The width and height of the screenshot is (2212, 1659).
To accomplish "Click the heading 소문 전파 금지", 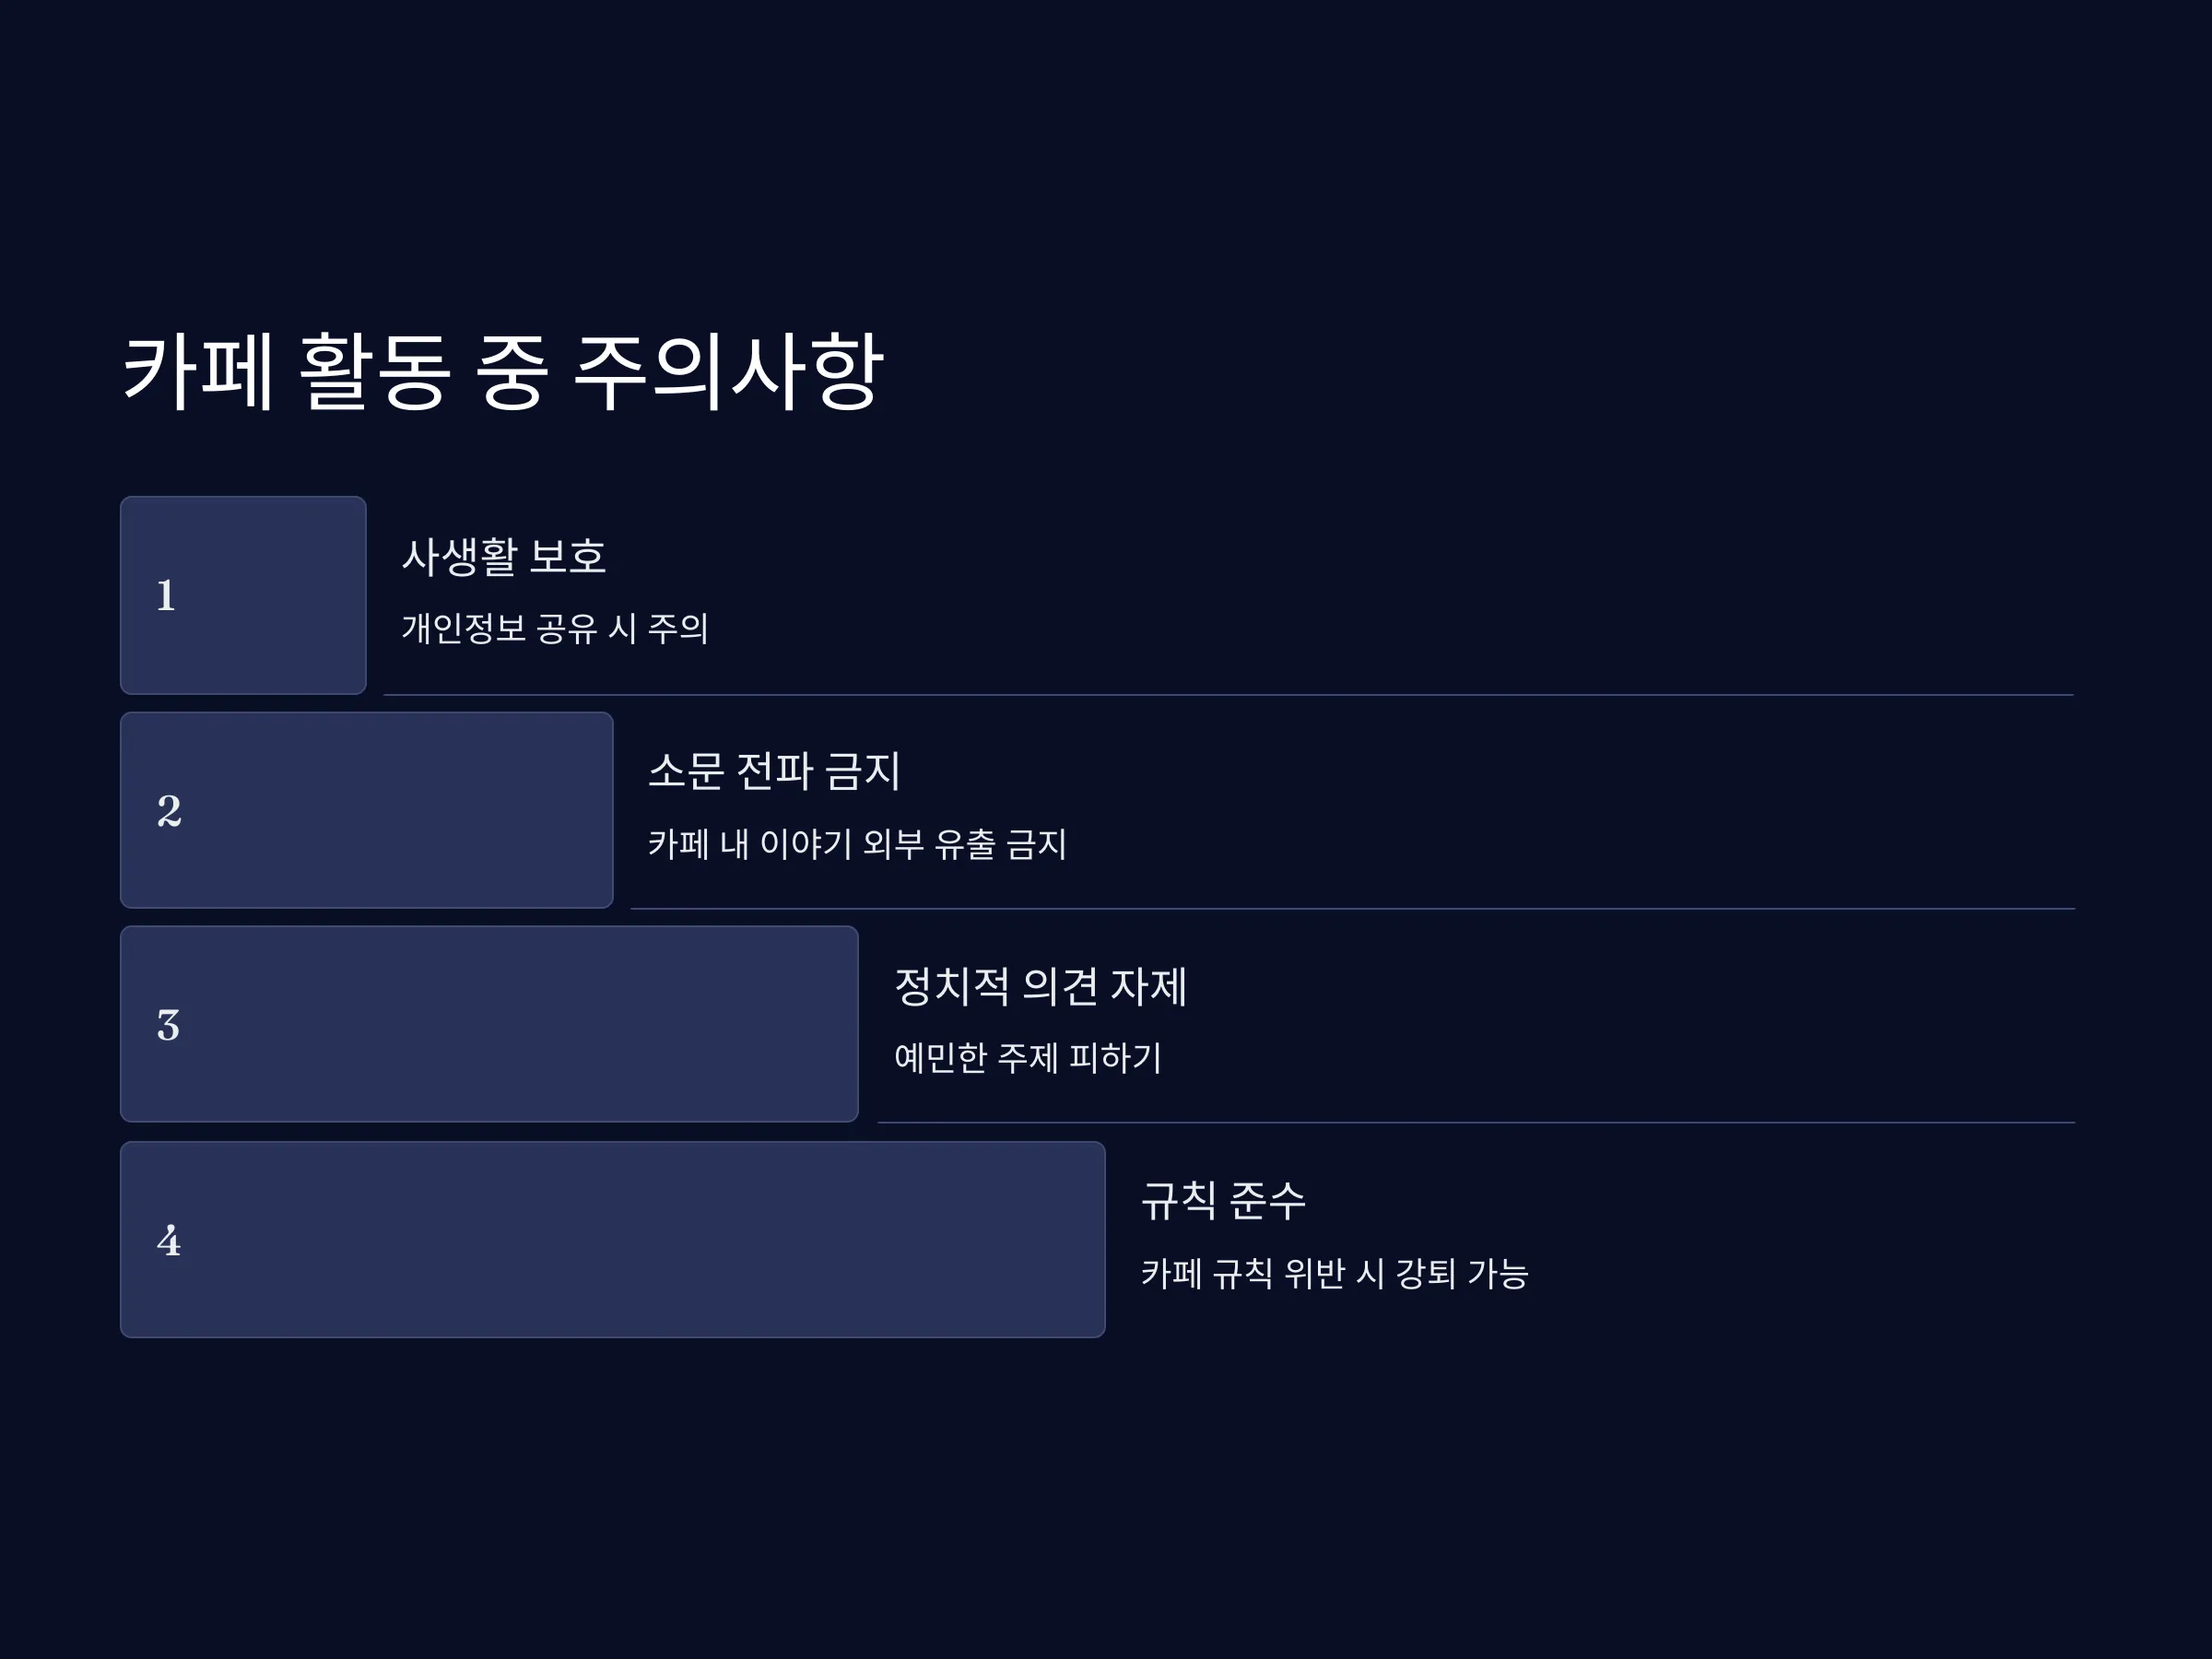I will pyautogui.click(x=775, y=771).
